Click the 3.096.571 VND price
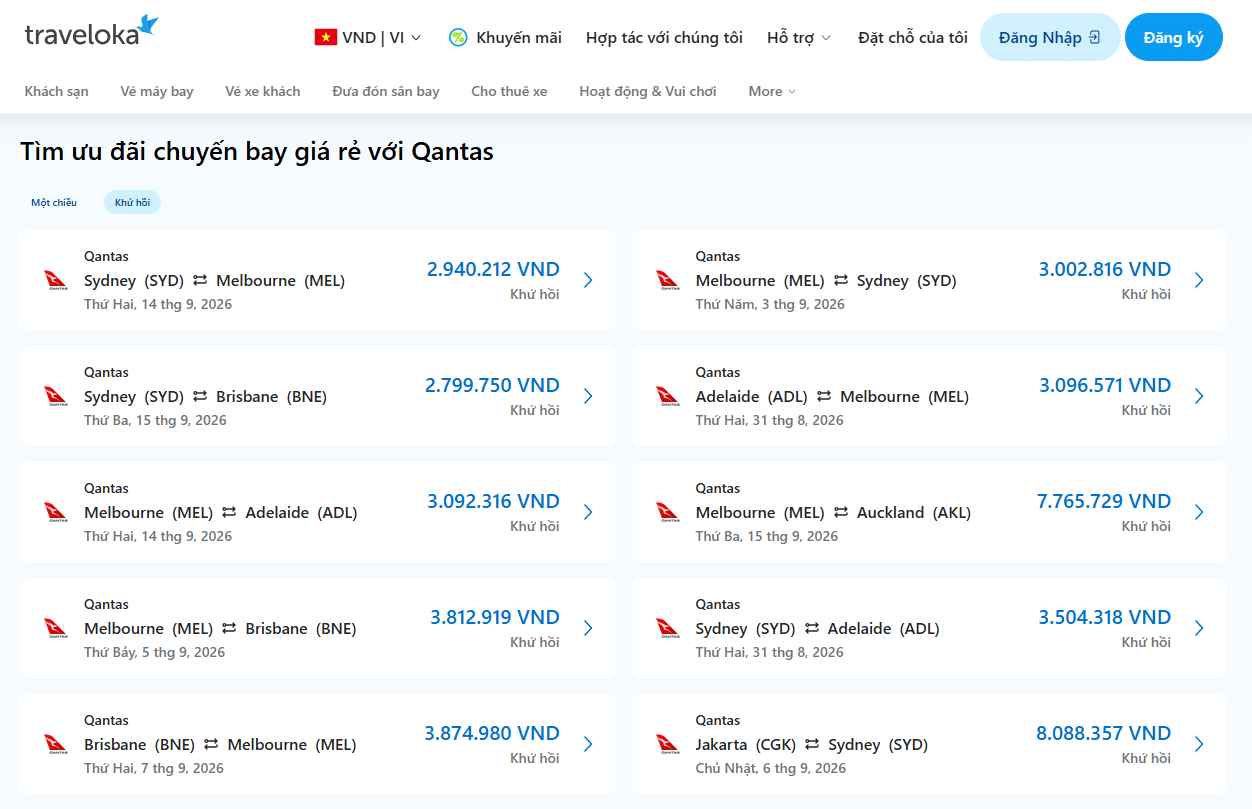The height and width of the screenshot is (809, 1252). (1105, 385)
